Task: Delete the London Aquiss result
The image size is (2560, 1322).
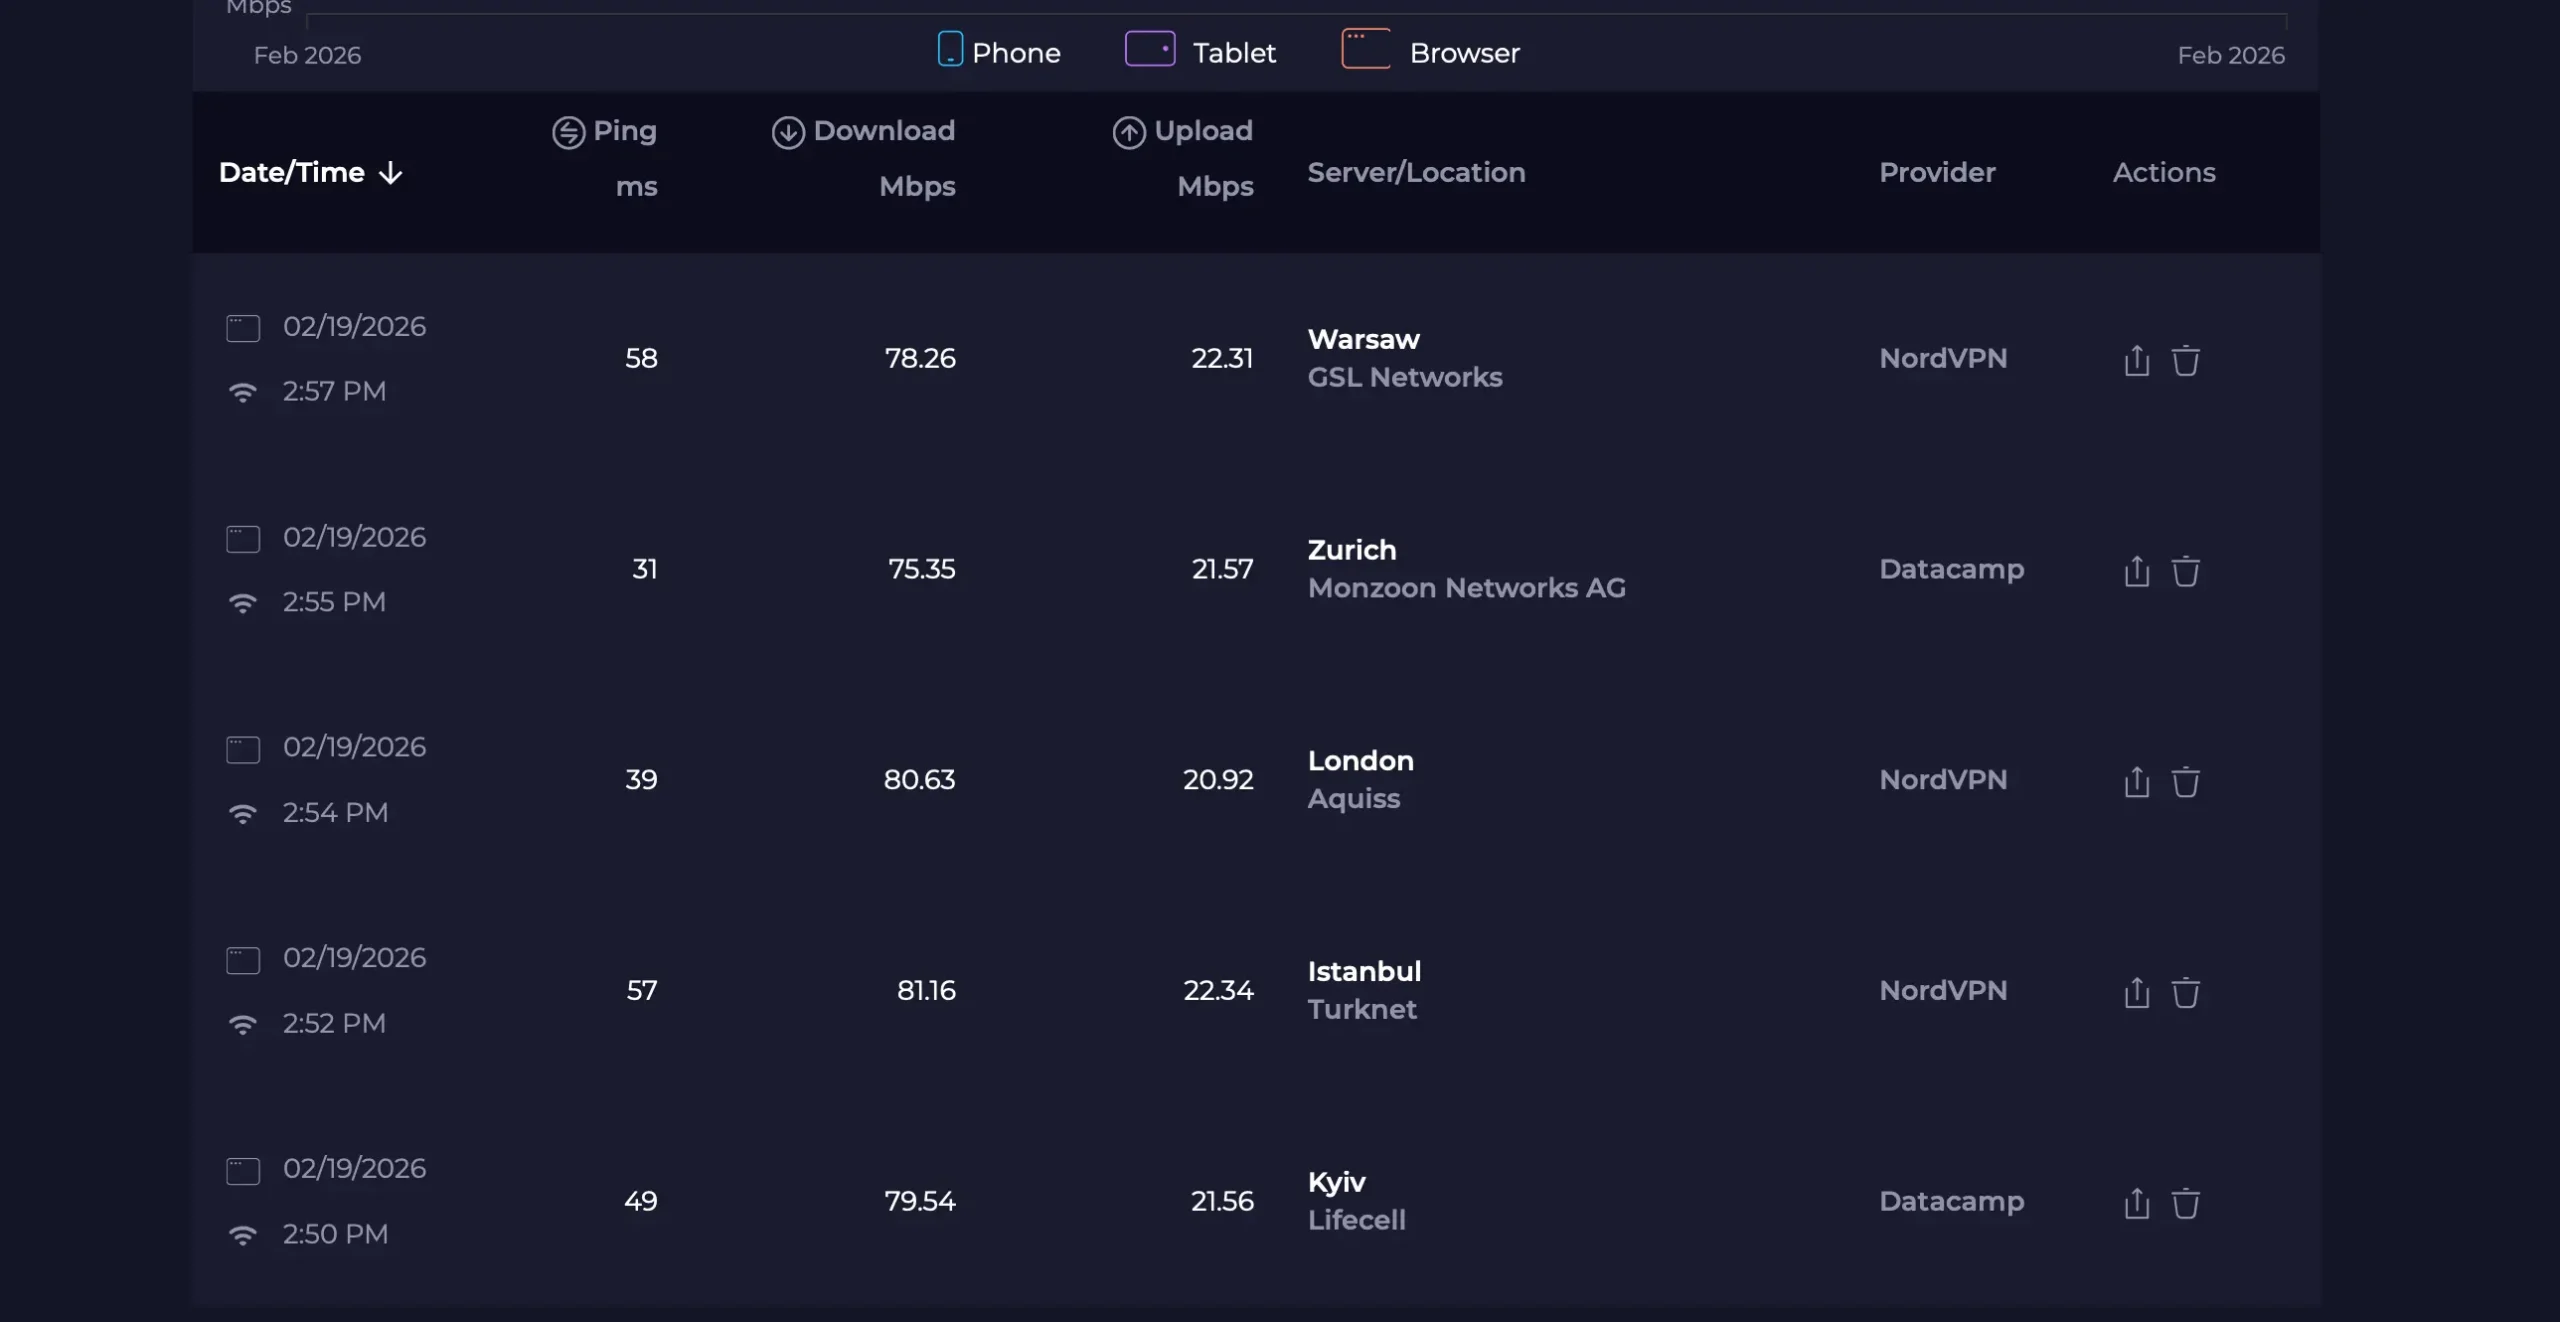Action: click(x=2185, y=781)
